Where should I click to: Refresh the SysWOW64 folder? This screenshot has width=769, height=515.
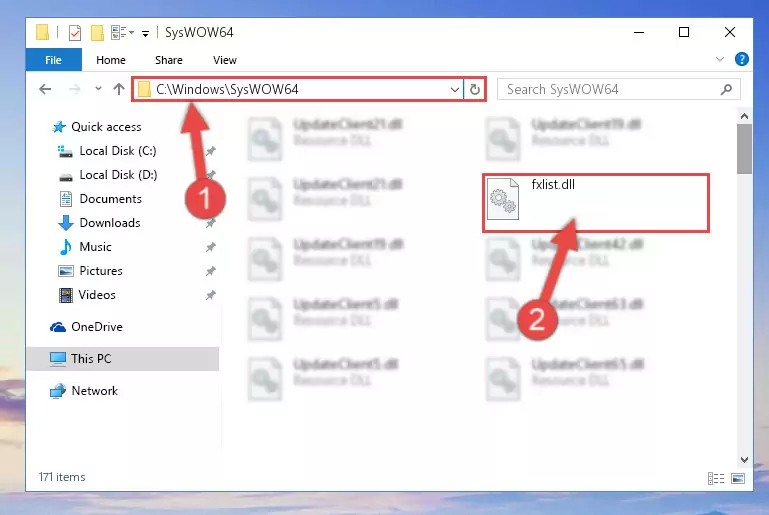(x=475, y=89)
